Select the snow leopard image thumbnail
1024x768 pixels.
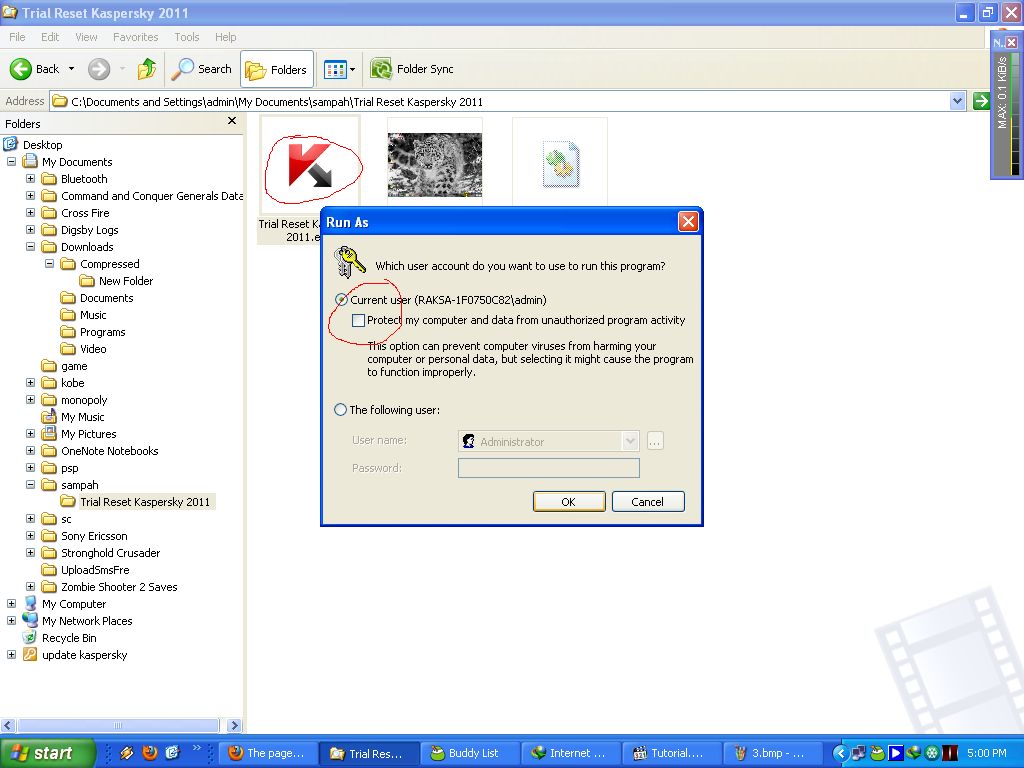435,165
